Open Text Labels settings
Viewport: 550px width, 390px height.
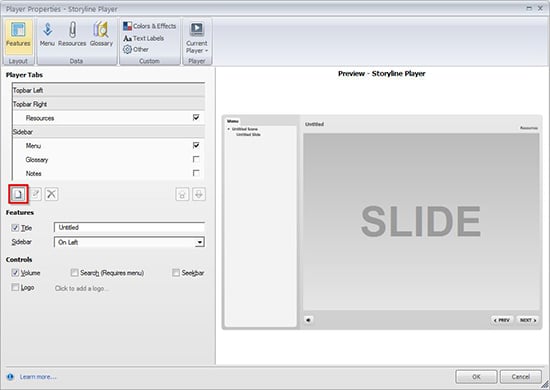pos(144,38)
